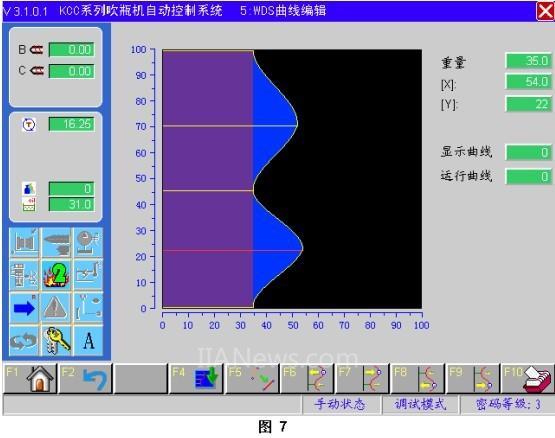Click the F6 curve point button
This screenshot has height=438, width=555.
tap(307, 379)
